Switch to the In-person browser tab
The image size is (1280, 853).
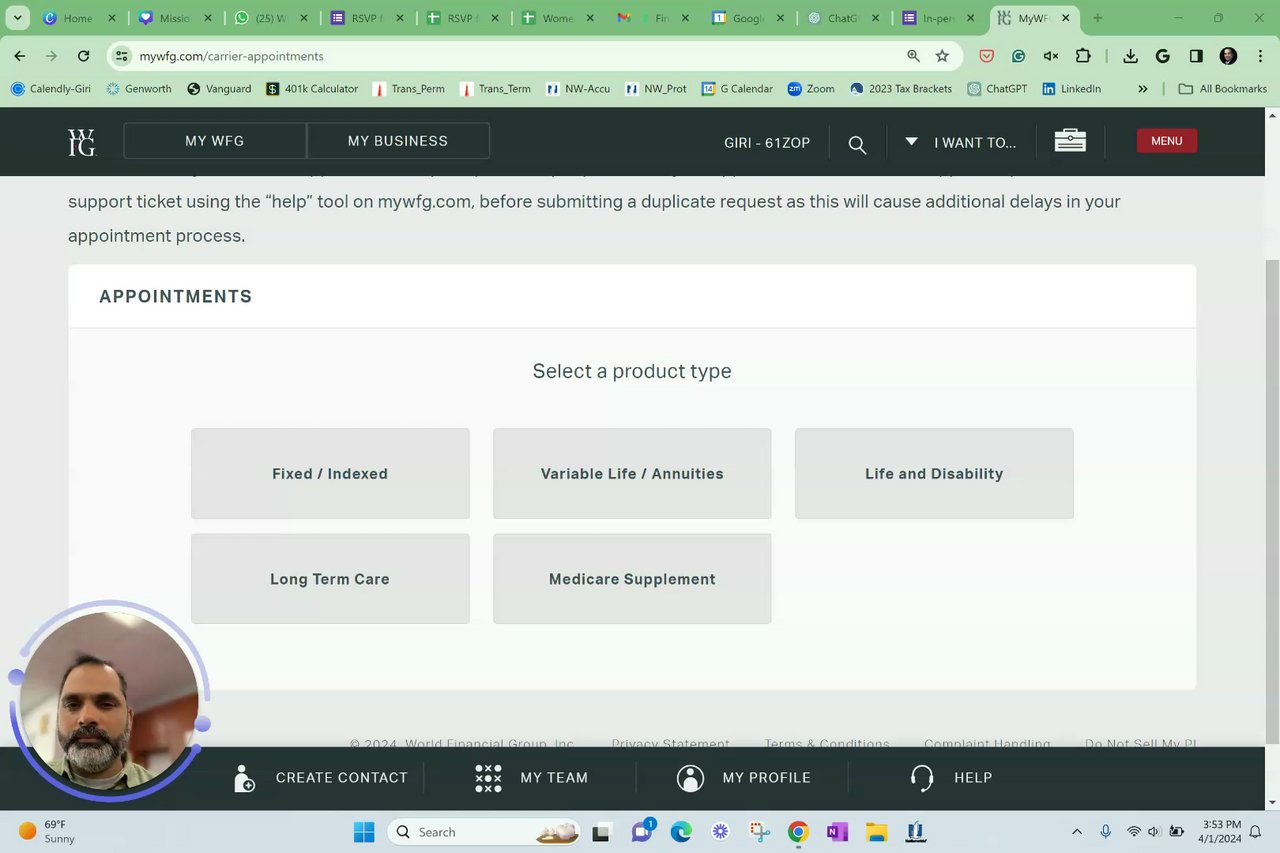(x=937, y=18)
